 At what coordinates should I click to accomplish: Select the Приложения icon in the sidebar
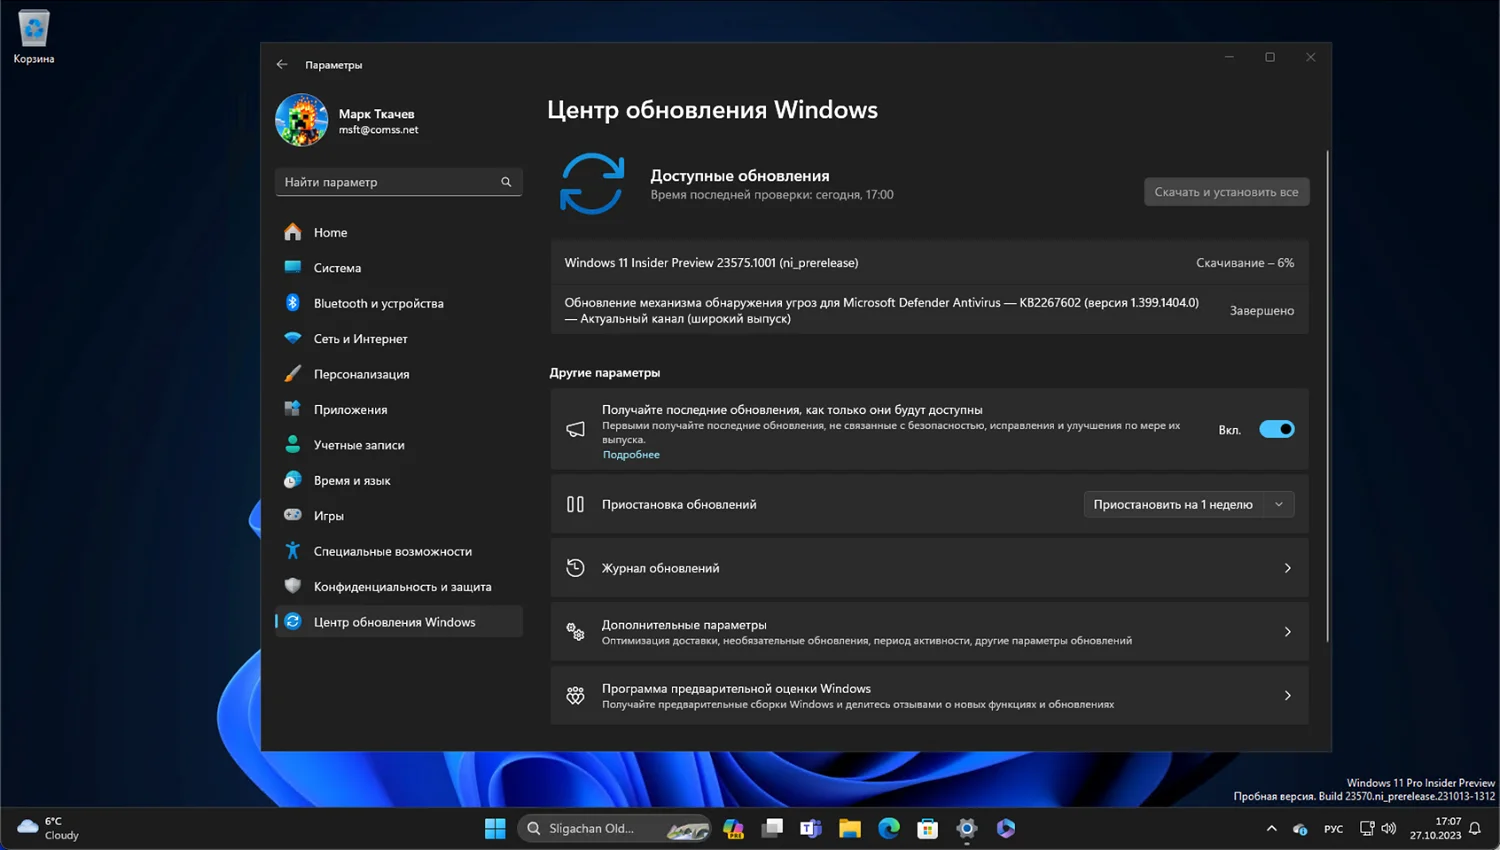click(292, 409)
